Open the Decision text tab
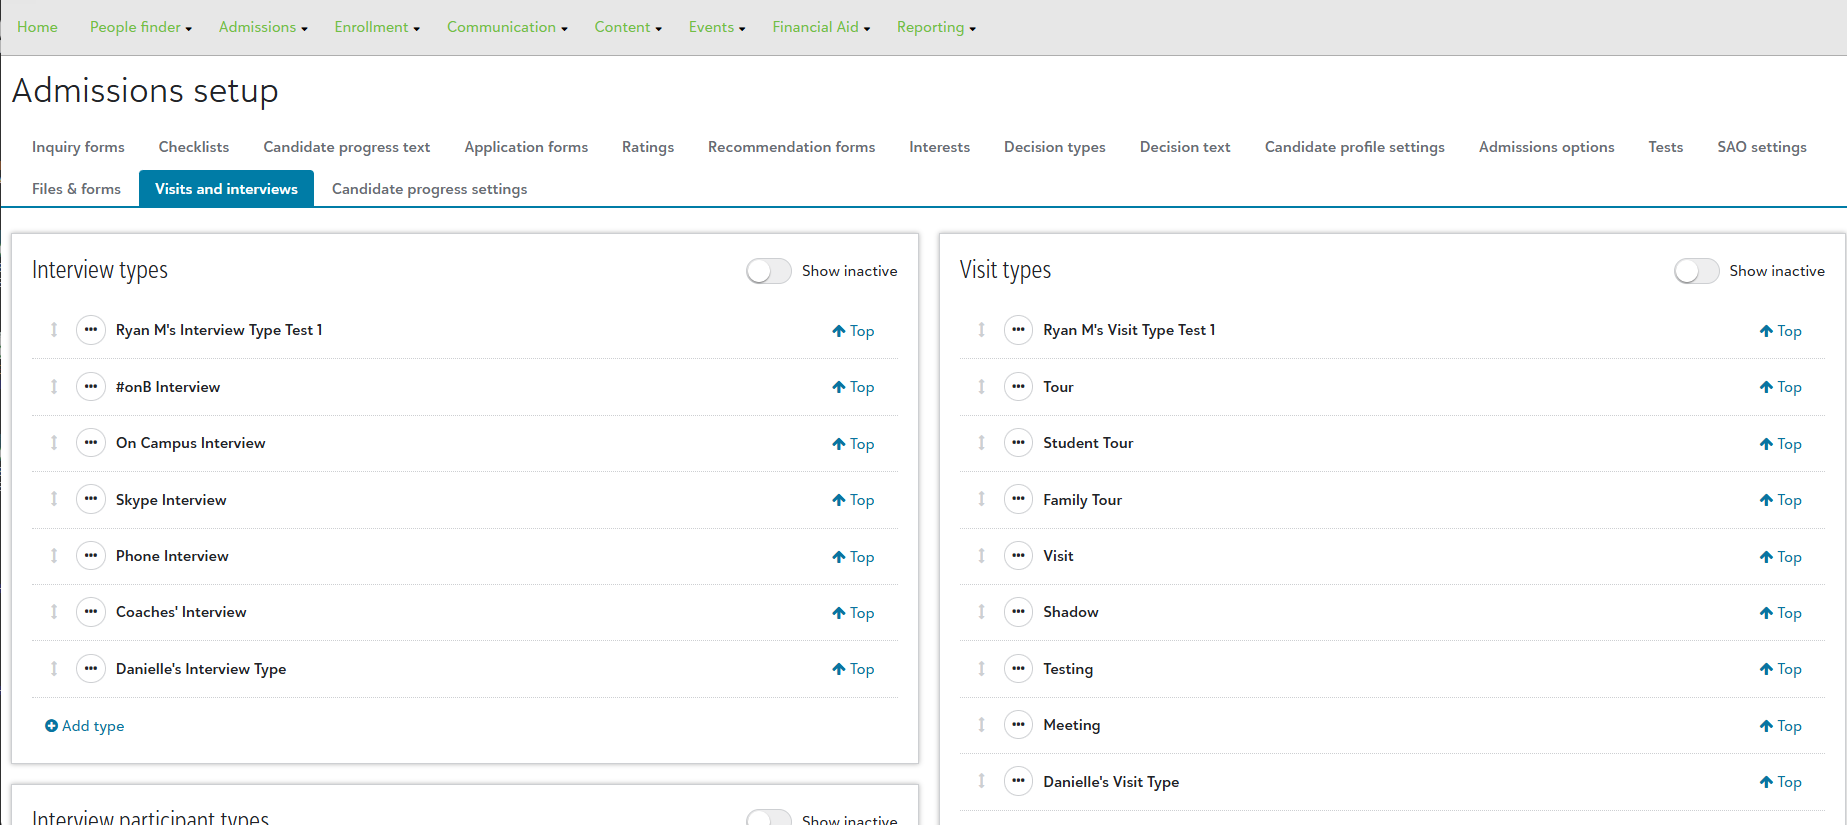 pyautogui.click(x=1185, y=147)
